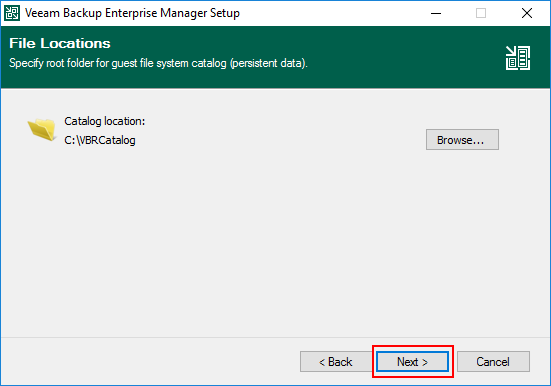Click the Veeam logo icon in title bar

[12, 13]
